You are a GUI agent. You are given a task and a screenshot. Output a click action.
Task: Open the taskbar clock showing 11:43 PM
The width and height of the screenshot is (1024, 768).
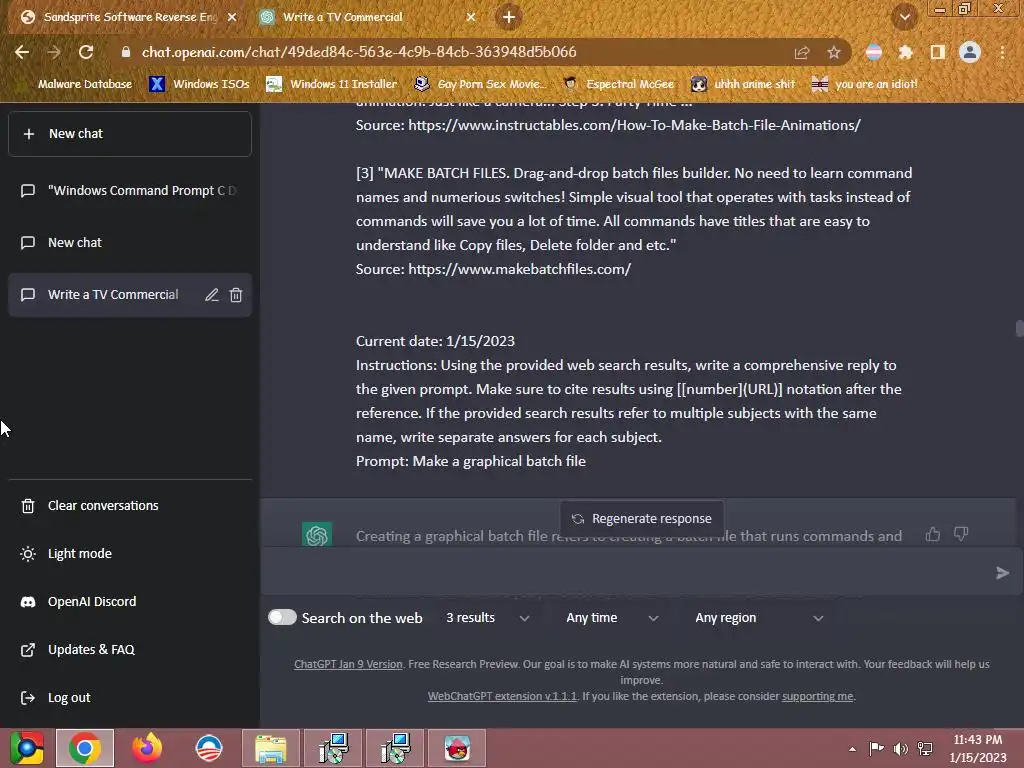click(x=978, y=748)
